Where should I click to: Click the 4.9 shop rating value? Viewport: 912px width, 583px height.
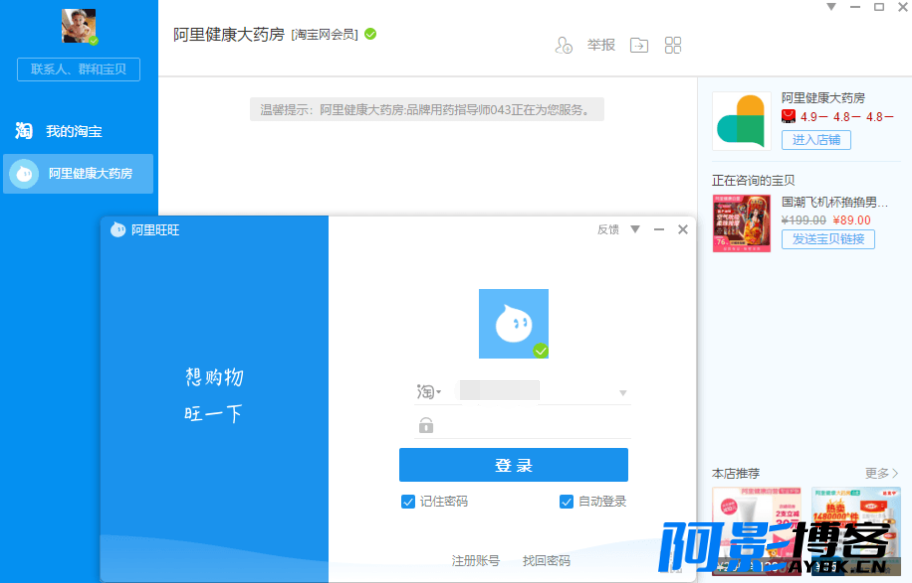[808, 117]
